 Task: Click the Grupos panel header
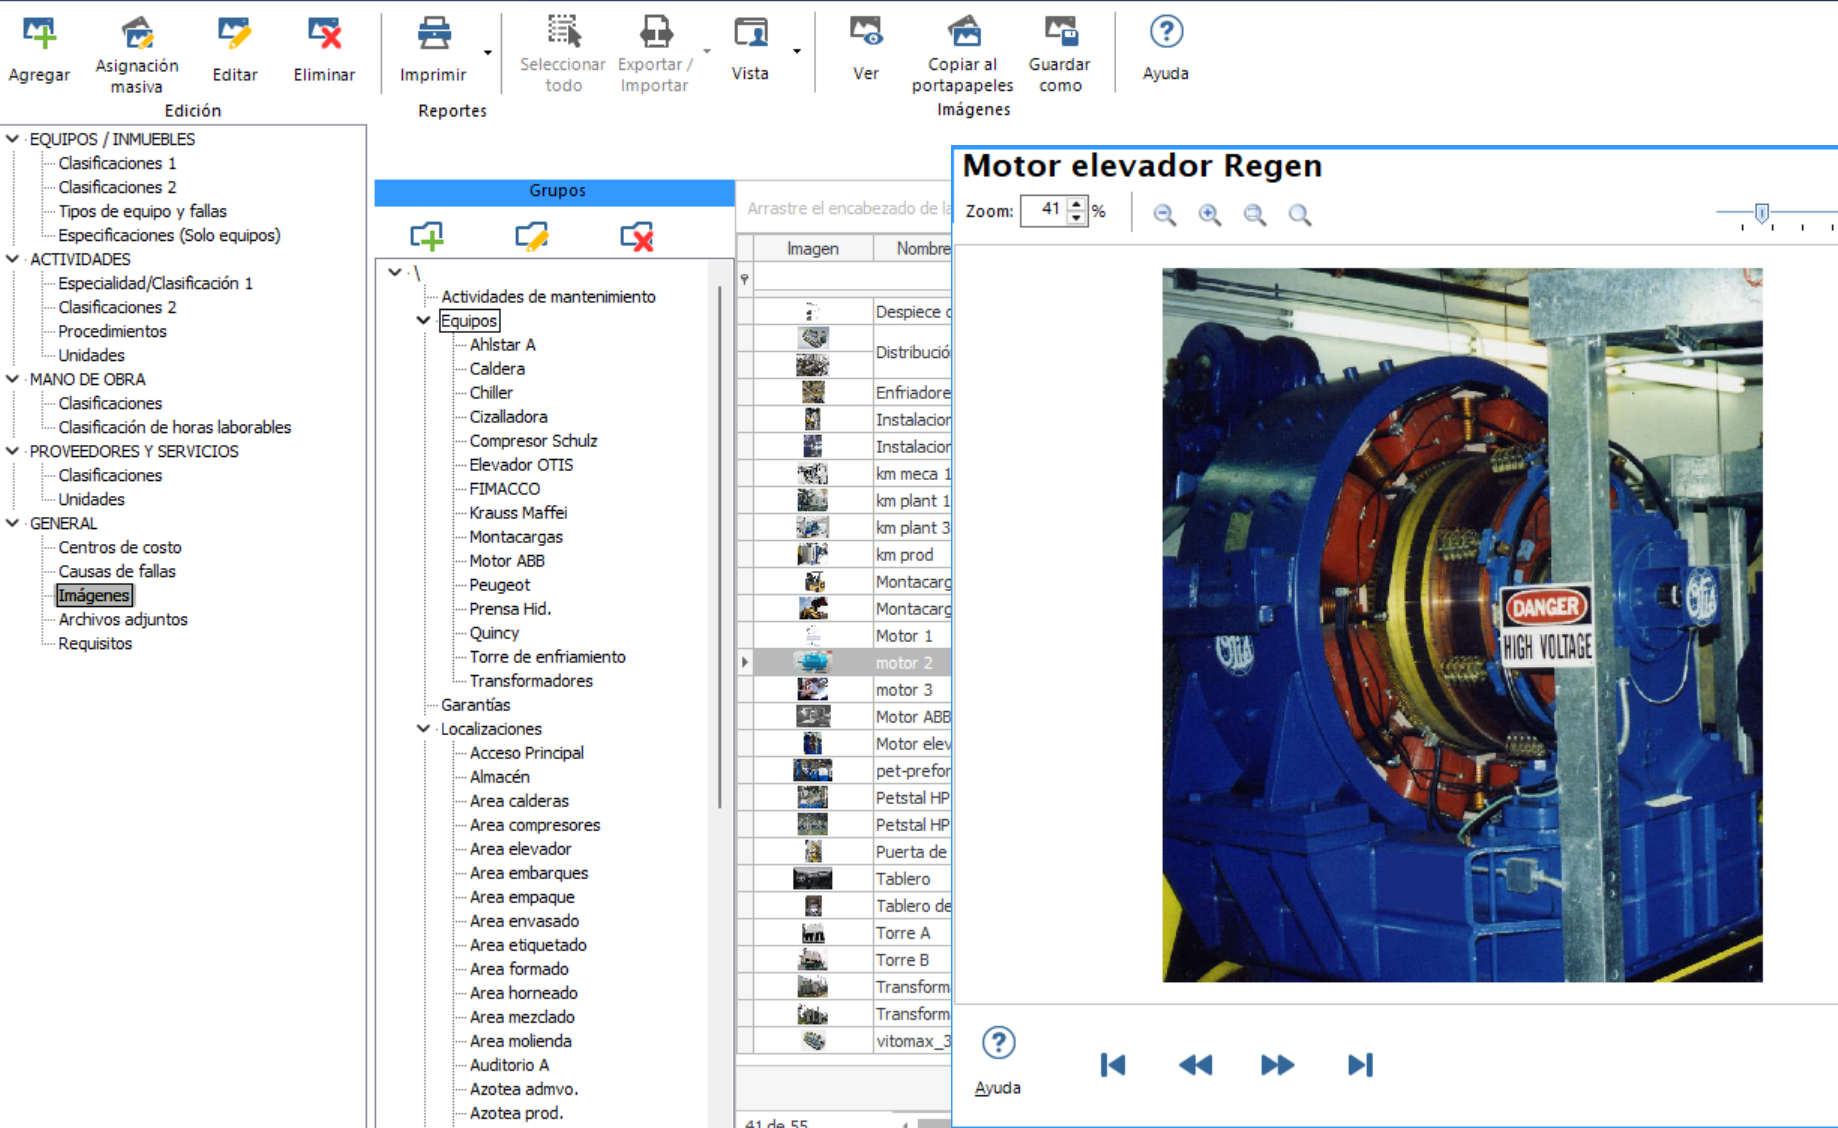(555, 191)
